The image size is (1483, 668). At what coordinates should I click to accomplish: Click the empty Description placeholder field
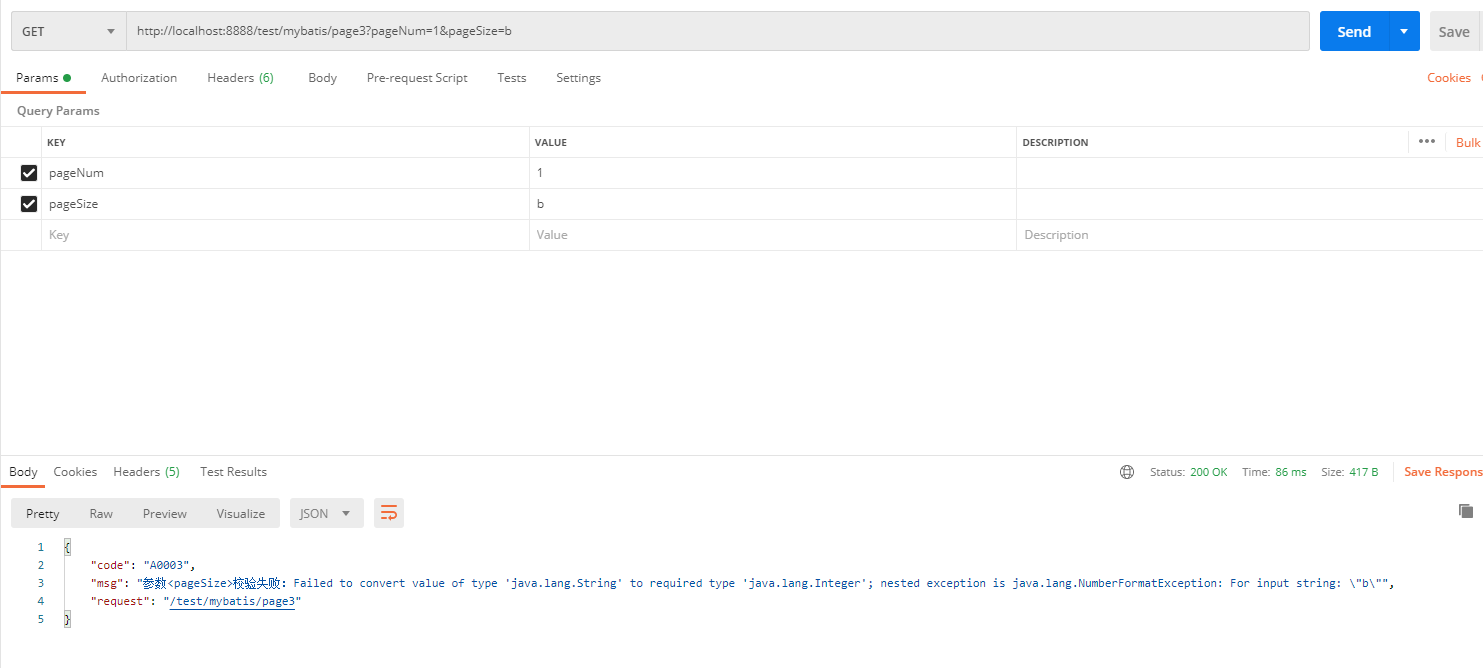(x=1249, y=235)
